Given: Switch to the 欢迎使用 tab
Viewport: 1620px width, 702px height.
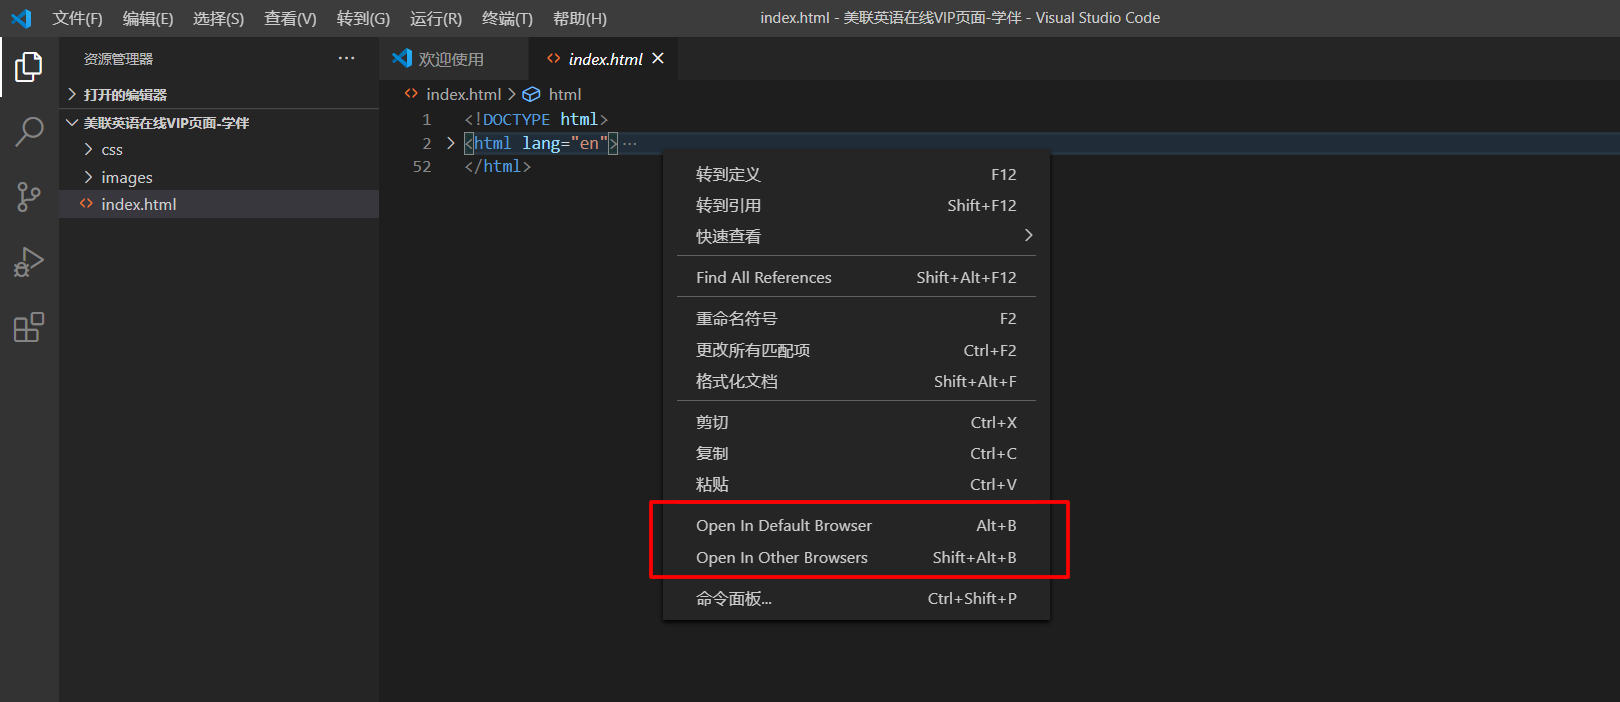Looking at the screenshot, I should pyautogui.click(x=454, y=59).
